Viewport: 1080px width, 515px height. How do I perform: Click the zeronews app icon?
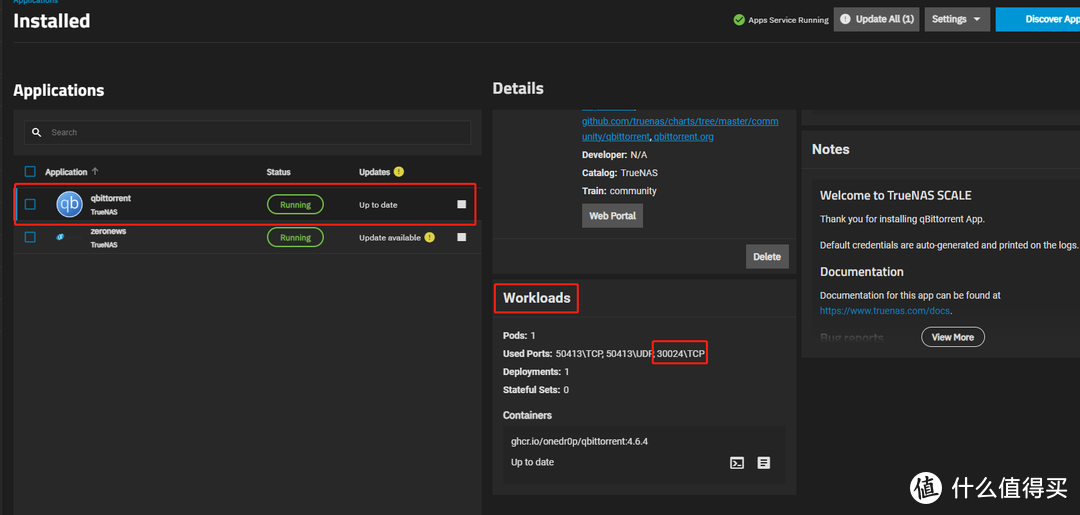[x=60, y=237]
